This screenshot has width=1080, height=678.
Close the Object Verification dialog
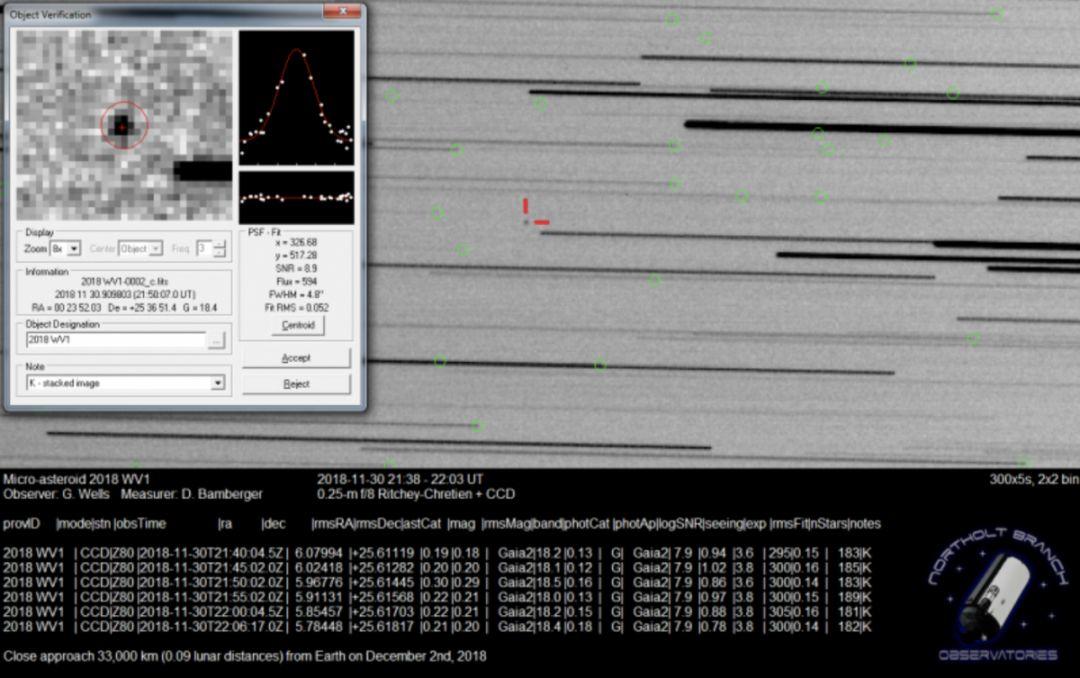(343, 13)
